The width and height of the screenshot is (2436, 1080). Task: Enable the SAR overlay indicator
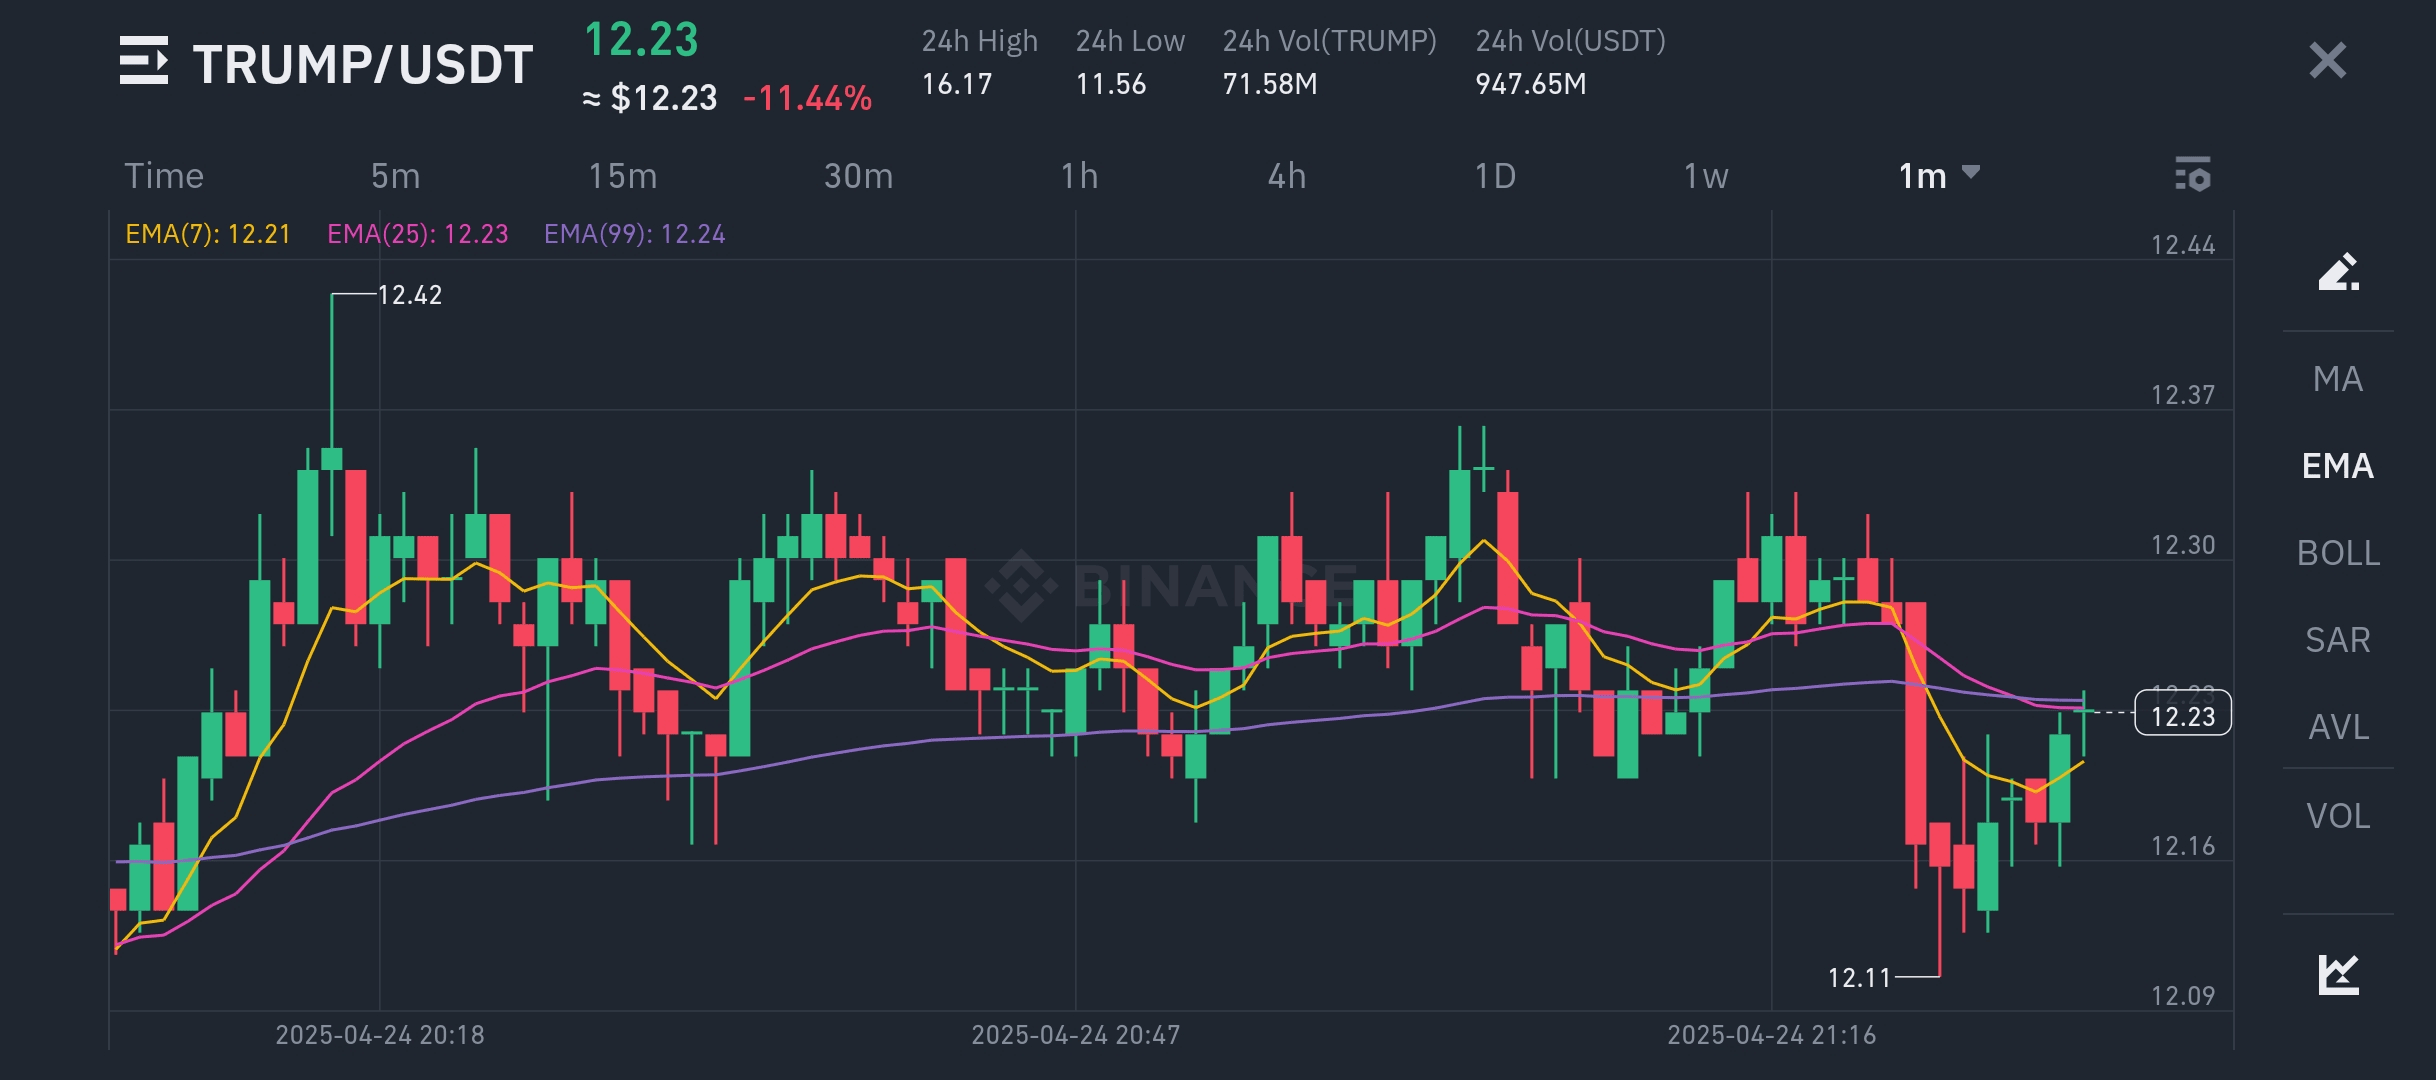(x=2338, y=640)
